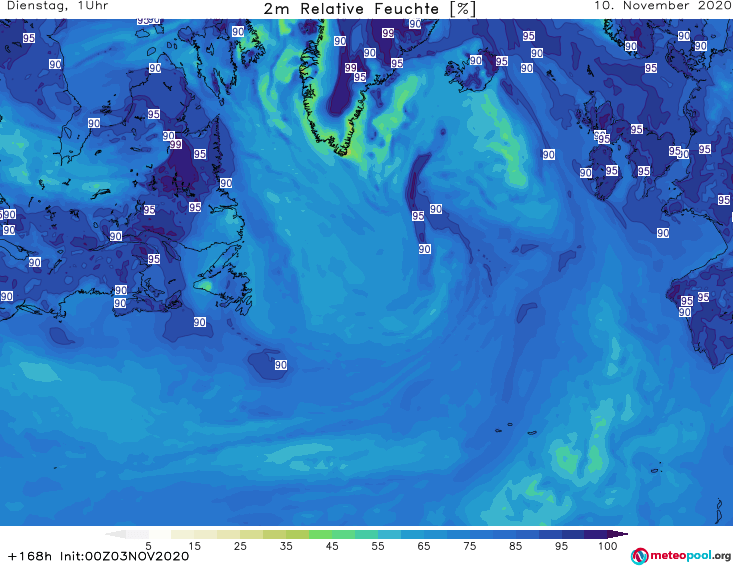
Task: Click the date "10. November 2020"
Action: pyautogui.click(x=662, y=6)
